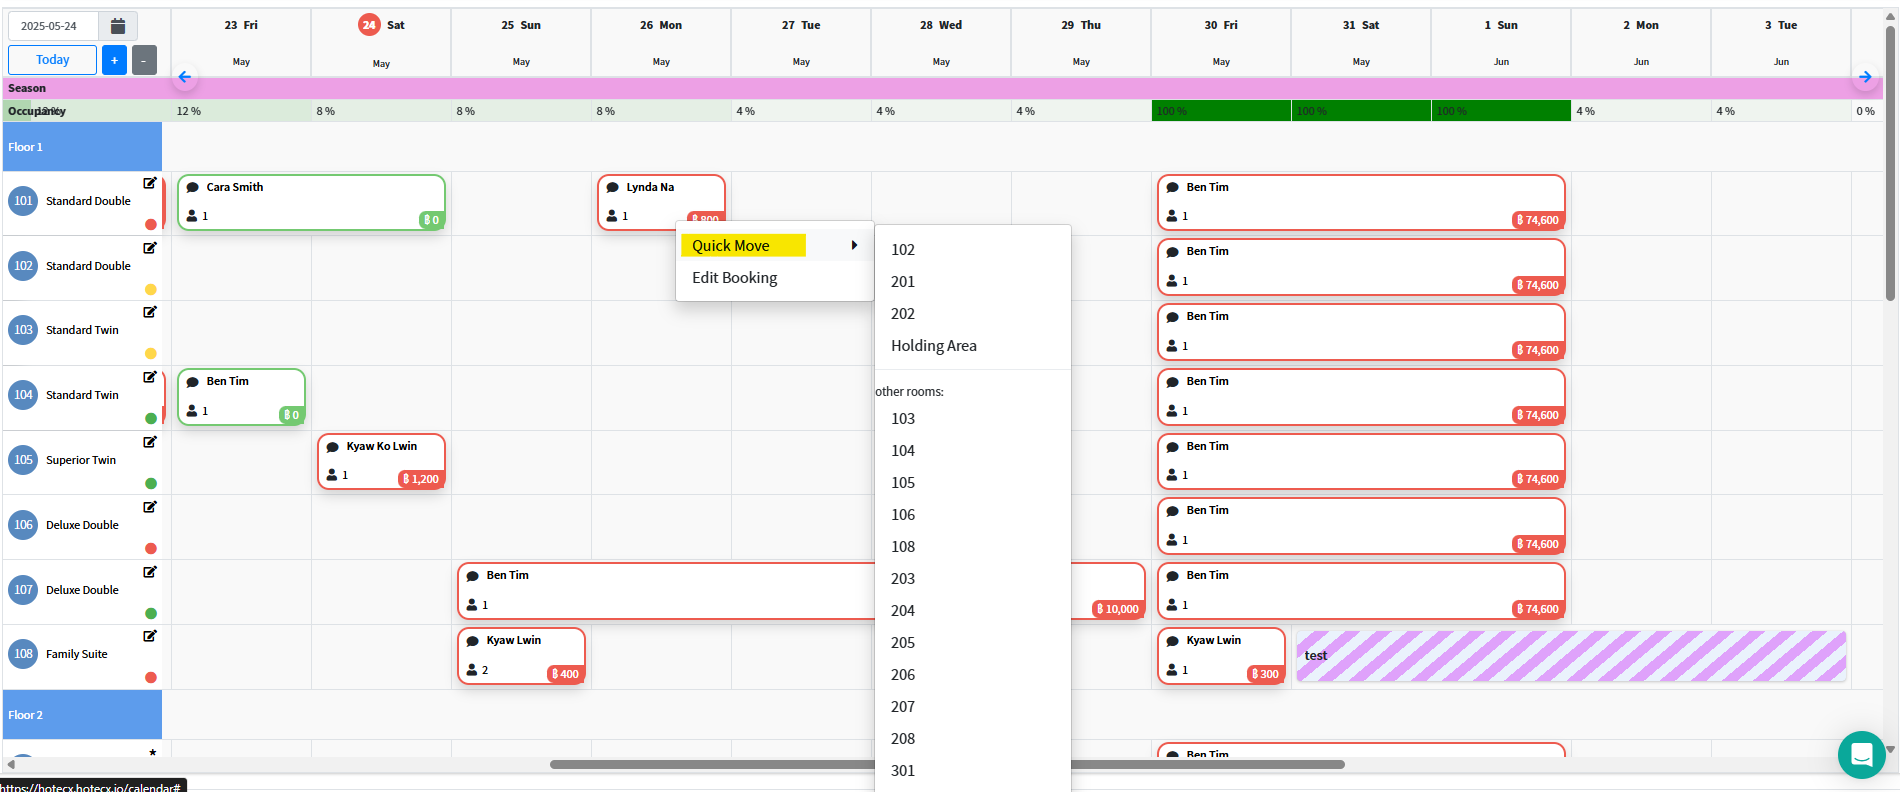The height and width of the screenshot is (792, 1900).
Task: Open the chat support widget
Action: [1861, 754]
